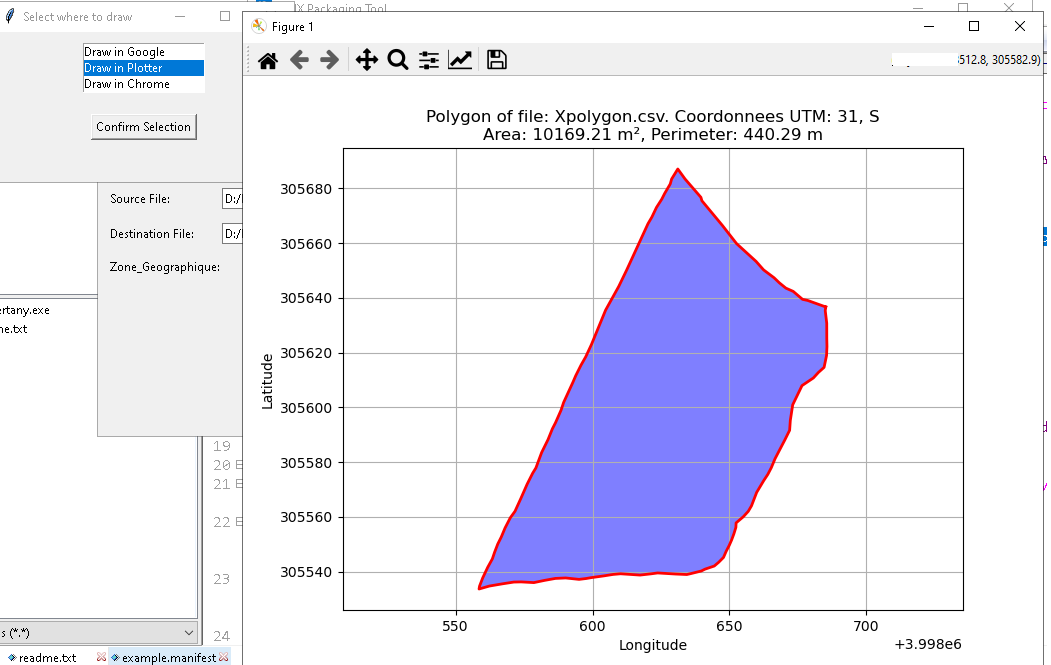1051x665 pixels.
Task: Activate the Pan axes tool
Action: coord(366,61)
